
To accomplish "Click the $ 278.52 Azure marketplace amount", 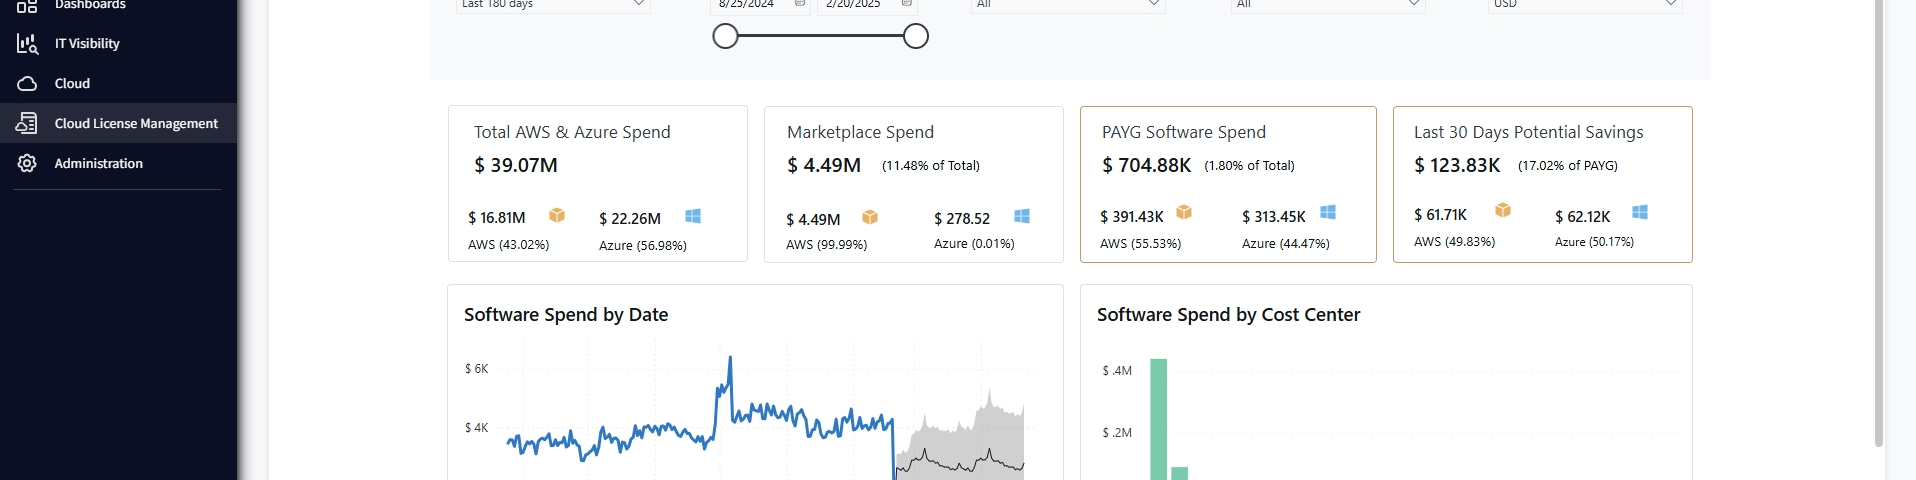I will (x=962, y=219).
